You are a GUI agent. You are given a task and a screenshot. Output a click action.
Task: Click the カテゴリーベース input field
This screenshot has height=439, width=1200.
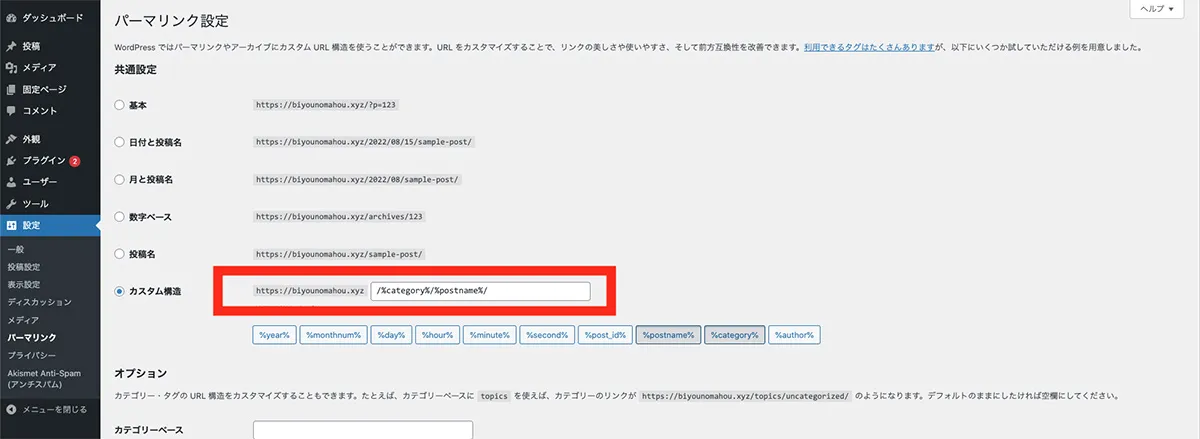363,431
